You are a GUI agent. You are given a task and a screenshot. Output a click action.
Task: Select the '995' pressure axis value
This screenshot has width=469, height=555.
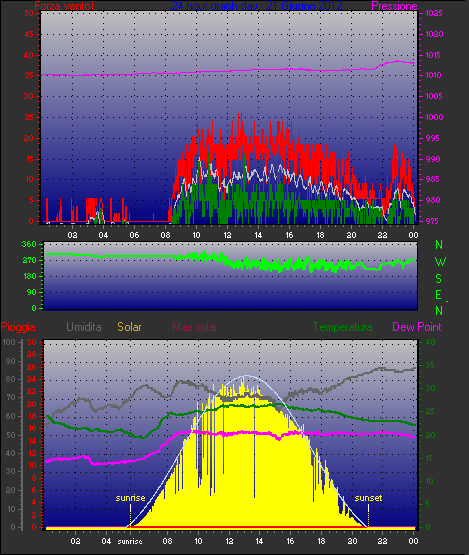pyautogui.click(x=433, y=138)
